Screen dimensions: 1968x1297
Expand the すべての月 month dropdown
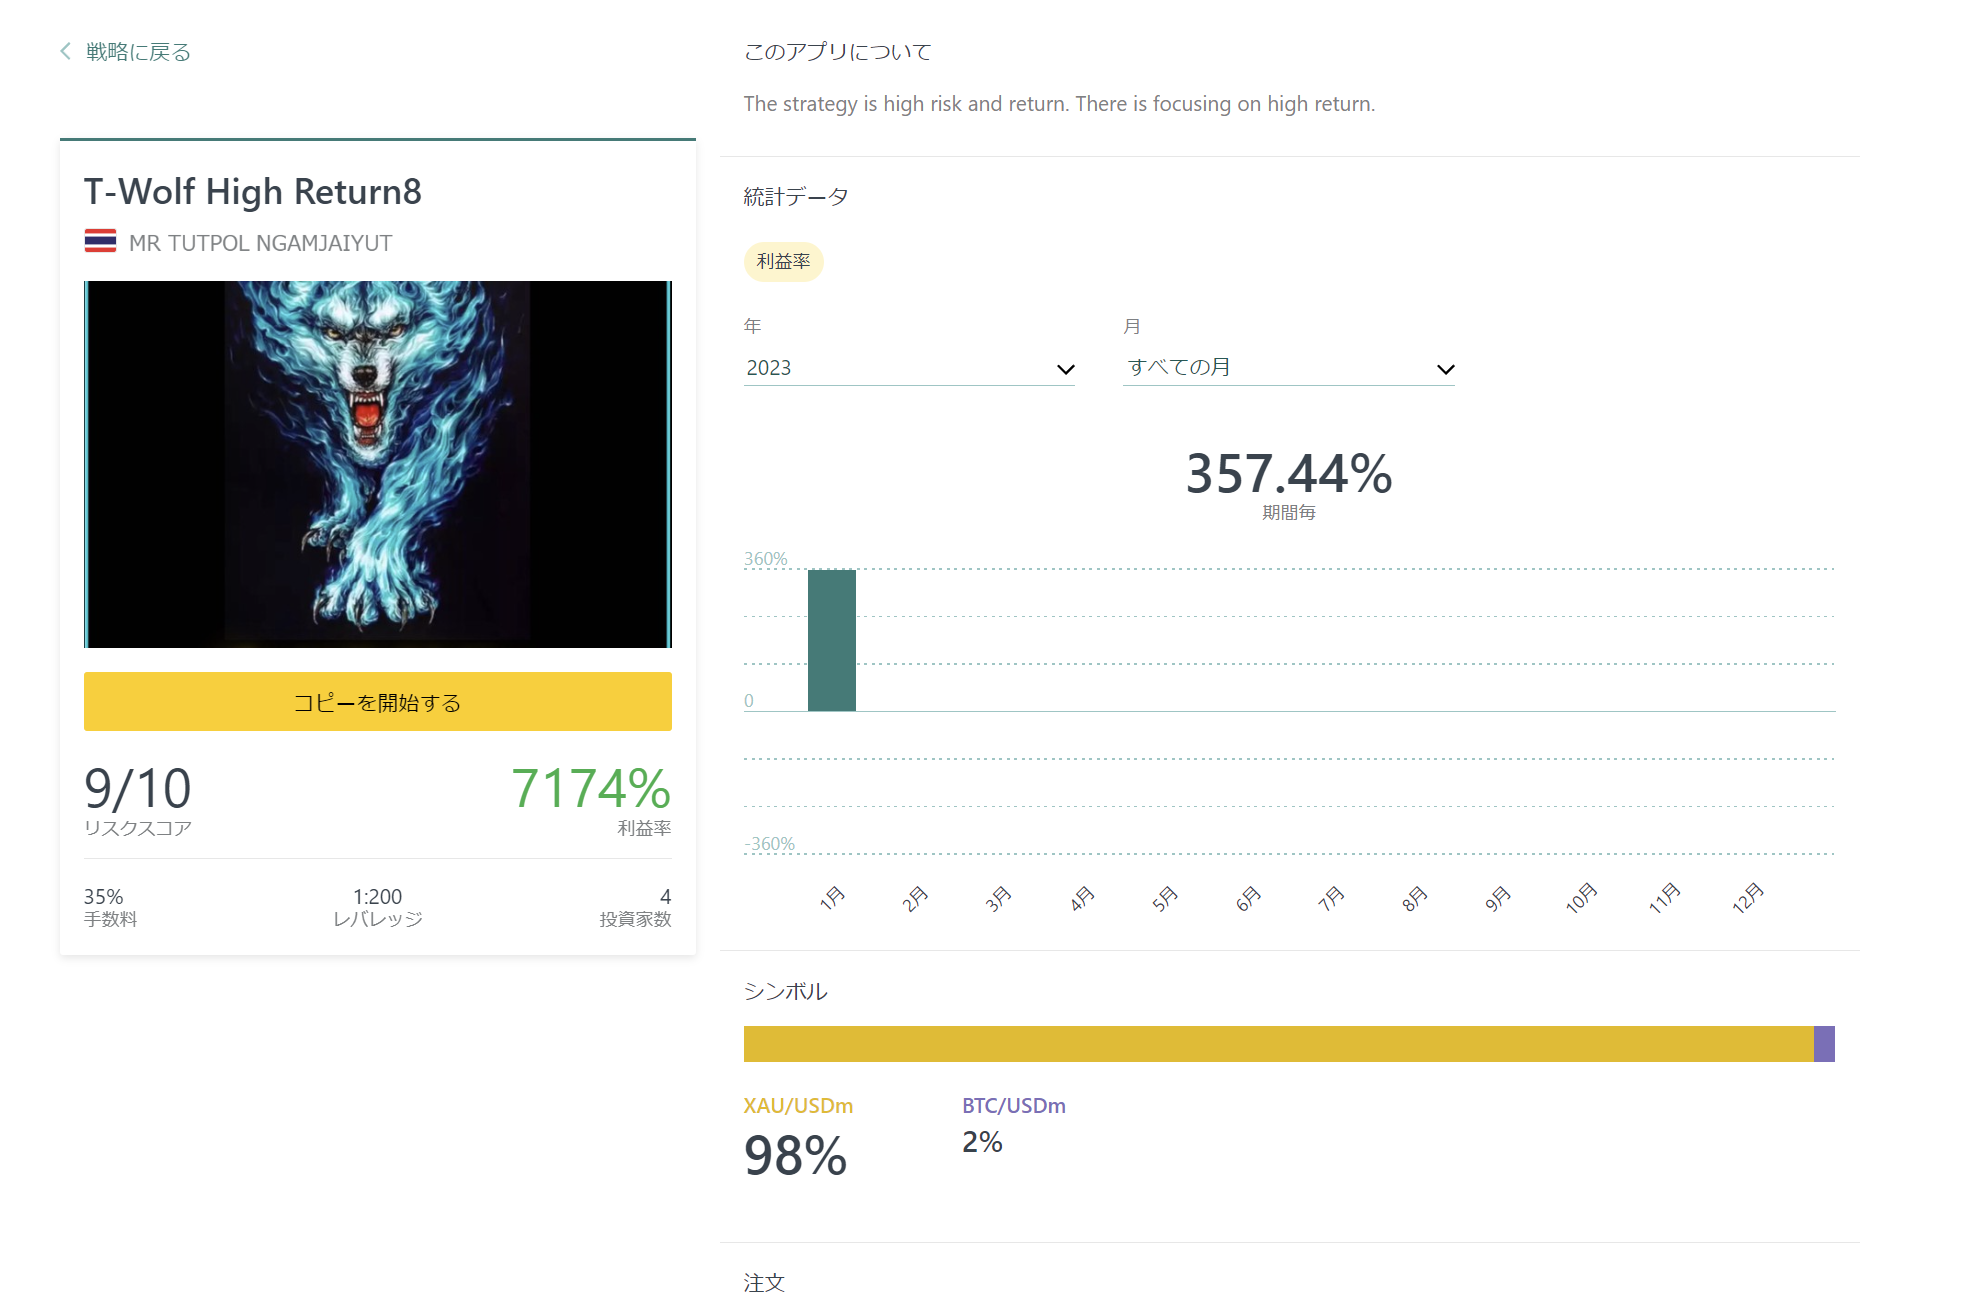(x=1288, y=368)
